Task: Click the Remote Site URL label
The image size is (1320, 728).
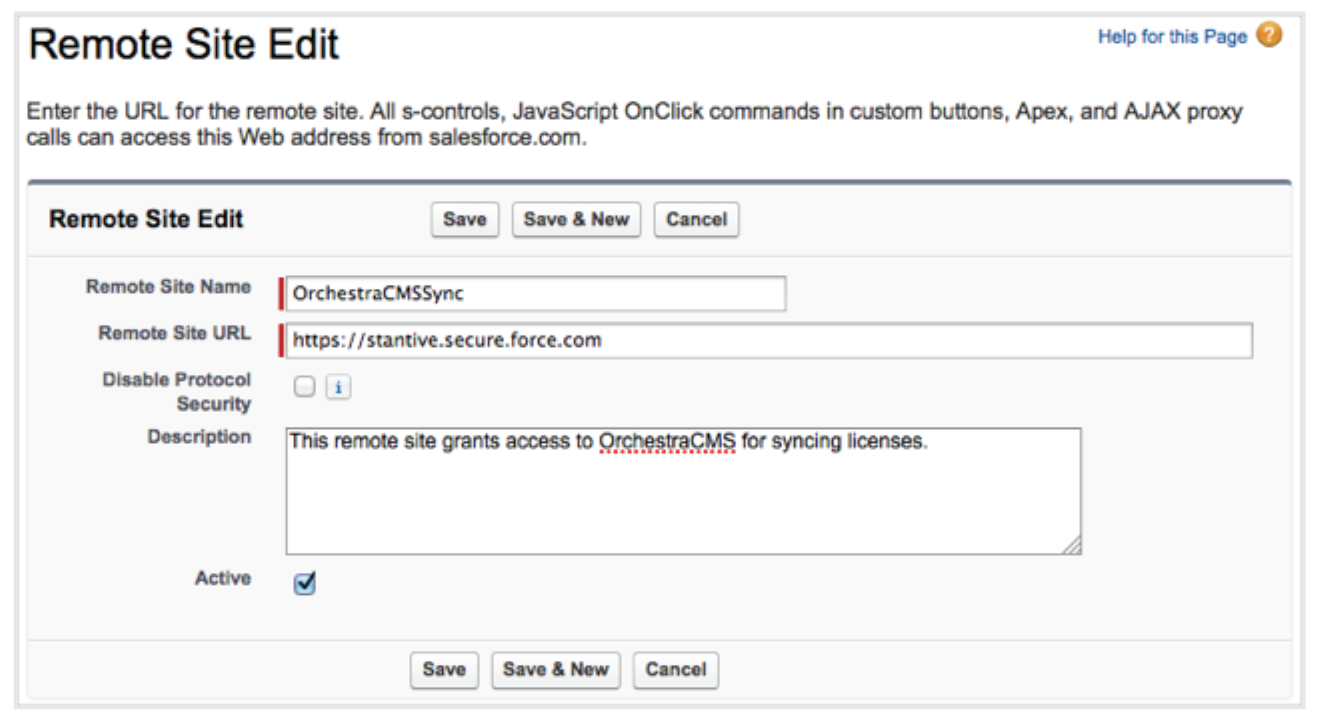Action: (174, 333)
